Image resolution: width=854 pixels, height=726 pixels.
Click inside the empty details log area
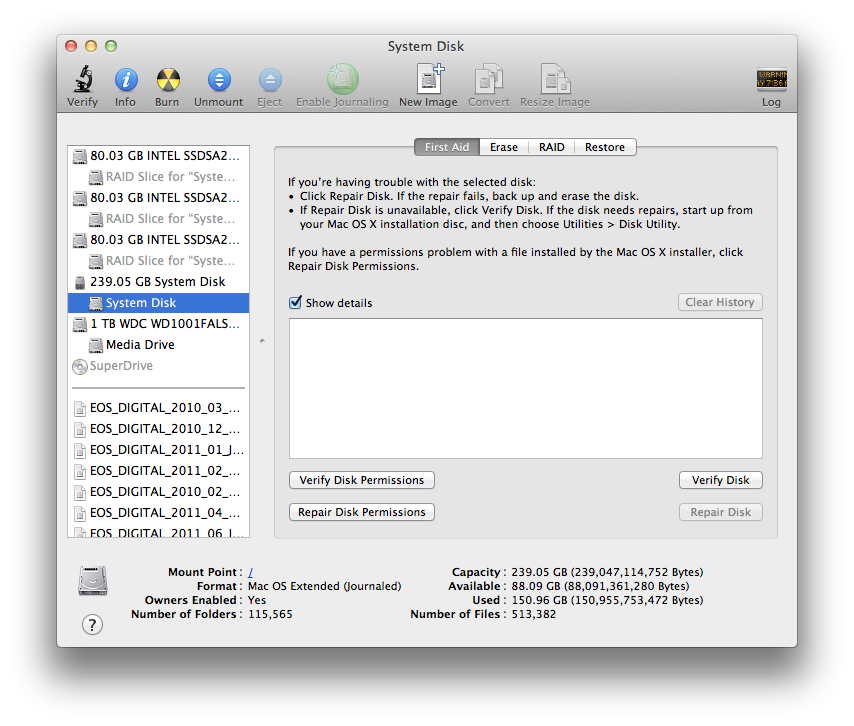coord(526,389)
